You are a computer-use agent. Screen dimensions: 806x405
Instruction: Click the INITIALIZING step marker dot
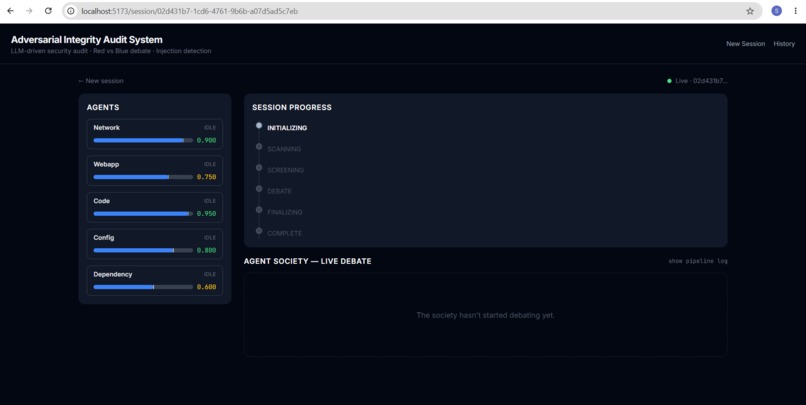[x=259, y=125]
